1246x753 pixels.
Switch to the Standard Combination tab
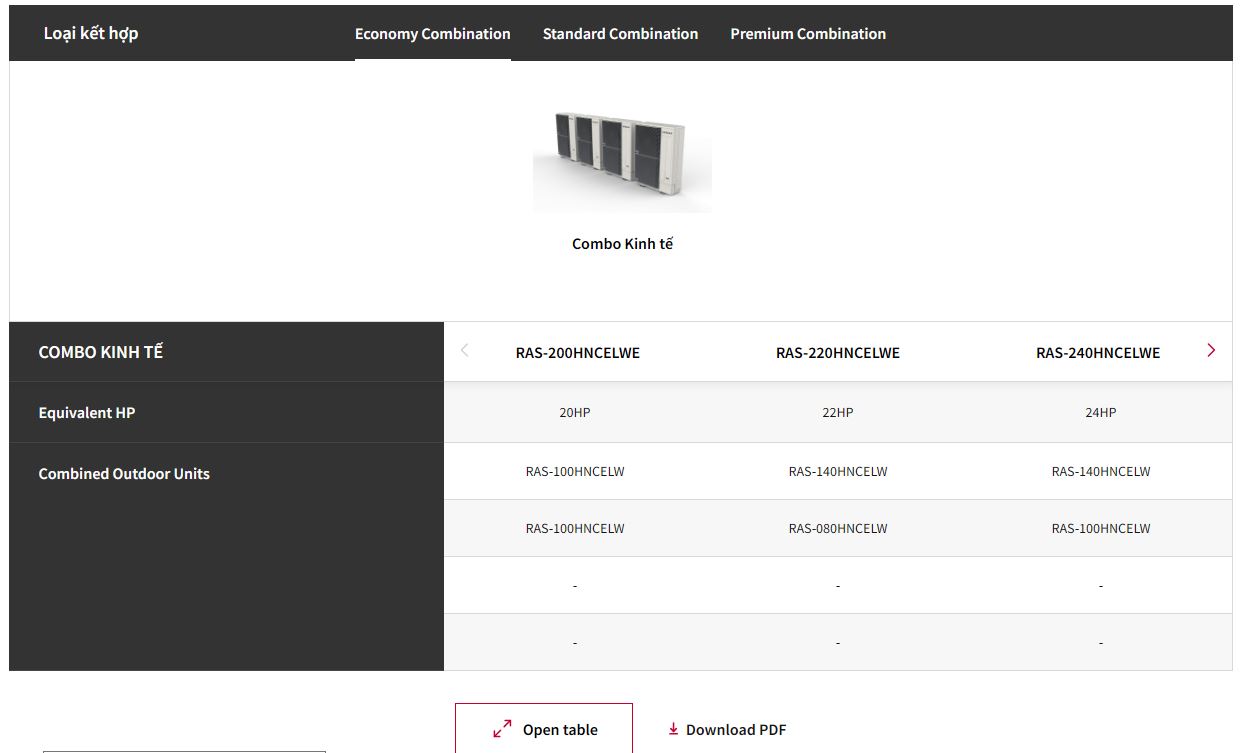pos(620,34)
